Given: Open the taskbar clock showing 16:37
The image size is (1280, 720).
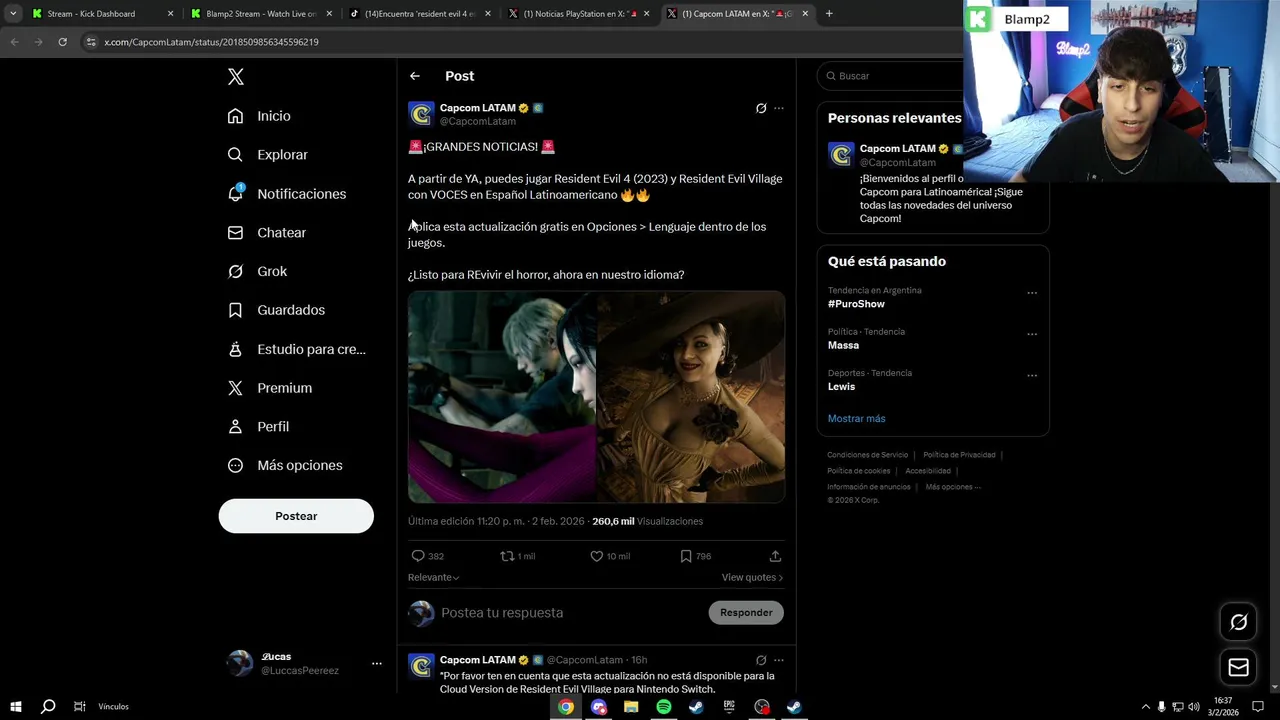Looking at the screenshot, I should (x=1222, y=707).
